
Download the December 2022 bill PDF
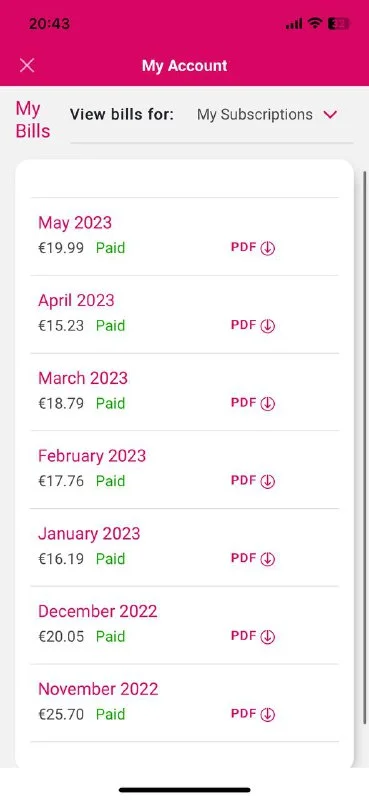pos(253,636)
